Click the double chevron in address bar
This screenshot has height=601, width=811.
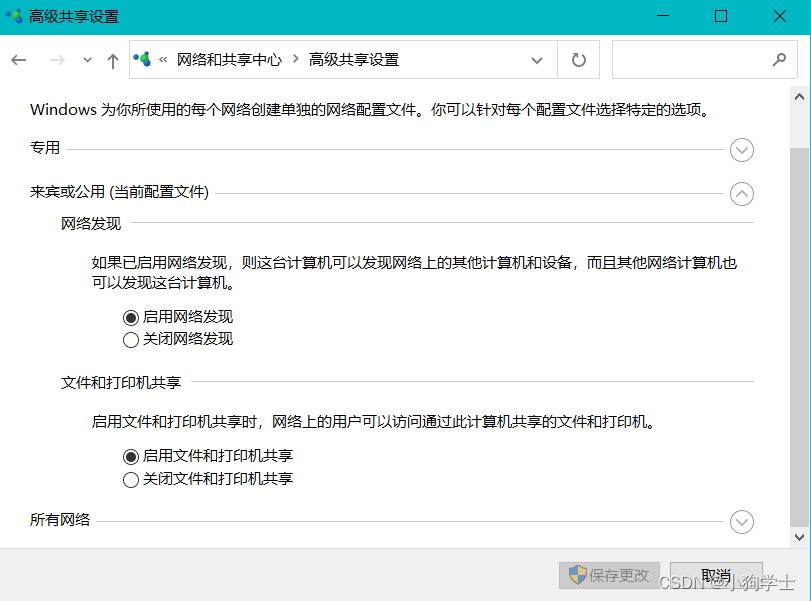(x=163, y=60)
